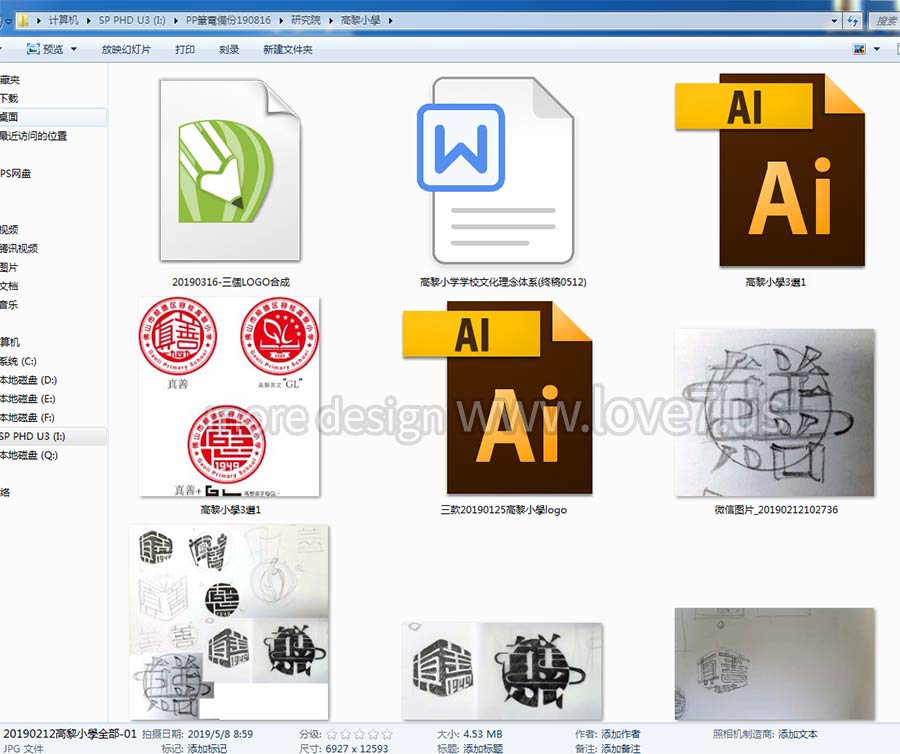900x754 pixels.
Task: Expand the arrow after SP PHD U3 (I:) in the breadcrumb
Action: (x=176, y=21)
